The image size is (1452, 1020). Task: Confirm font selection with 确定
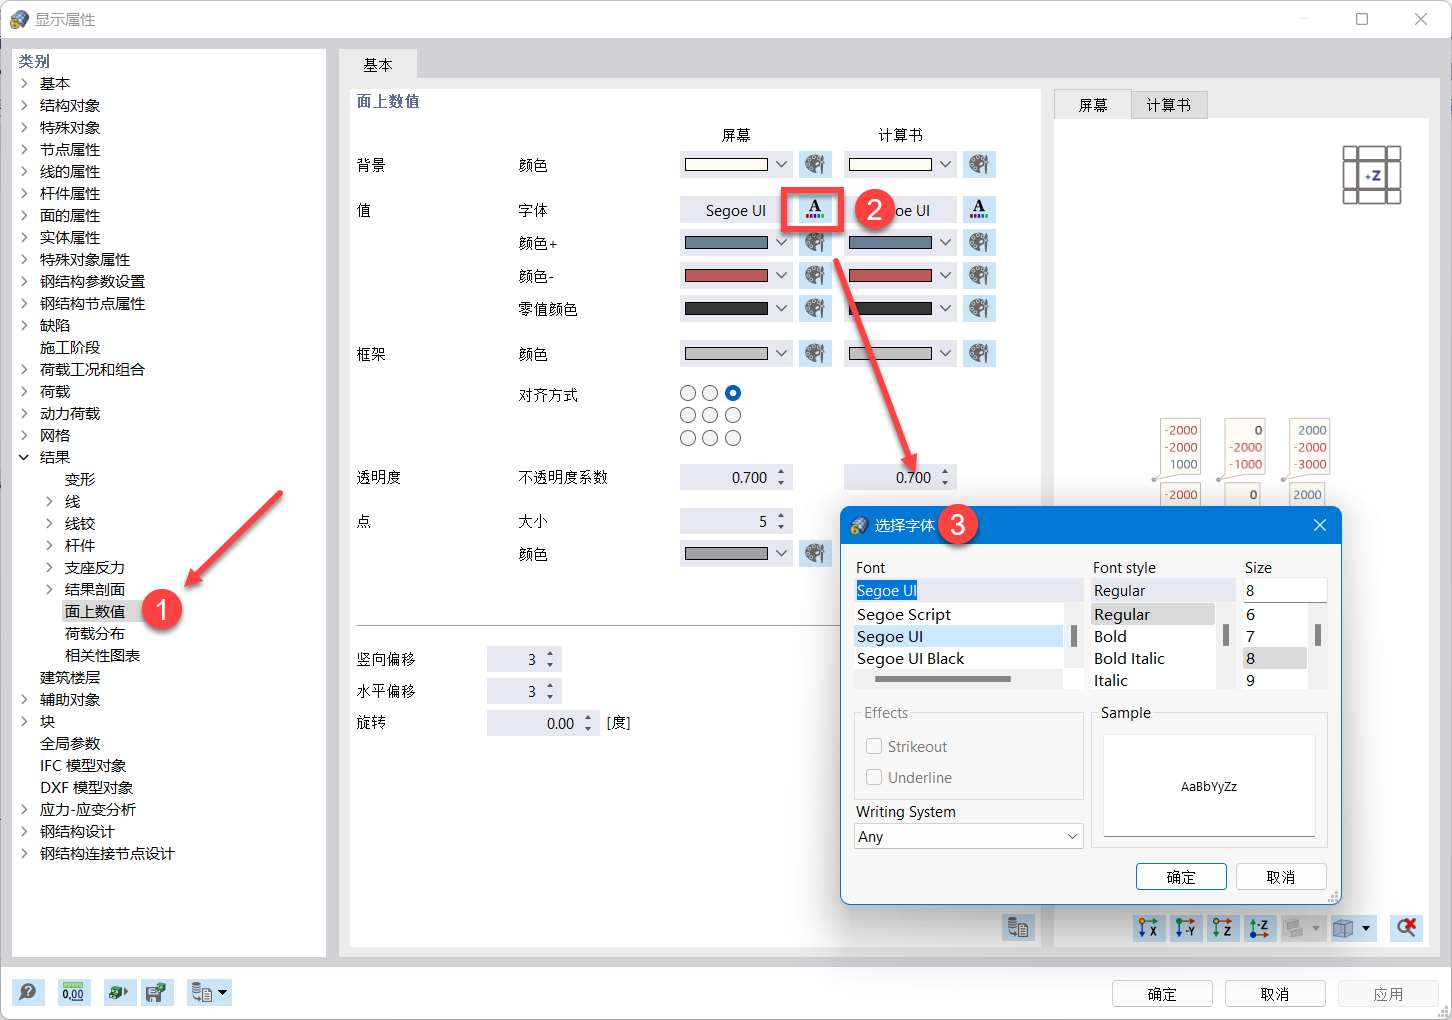[x=1180, y=876]
